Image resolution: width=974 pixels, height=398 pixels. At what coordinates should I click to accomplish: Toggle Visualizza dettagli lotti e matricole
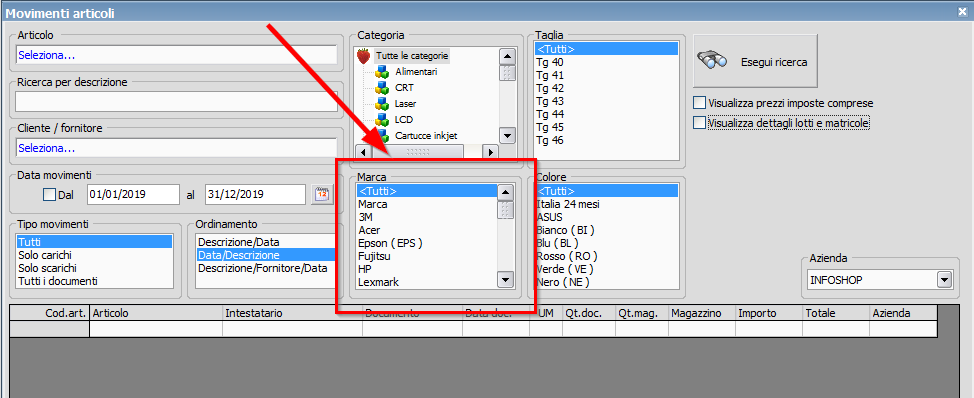(700, 123)
